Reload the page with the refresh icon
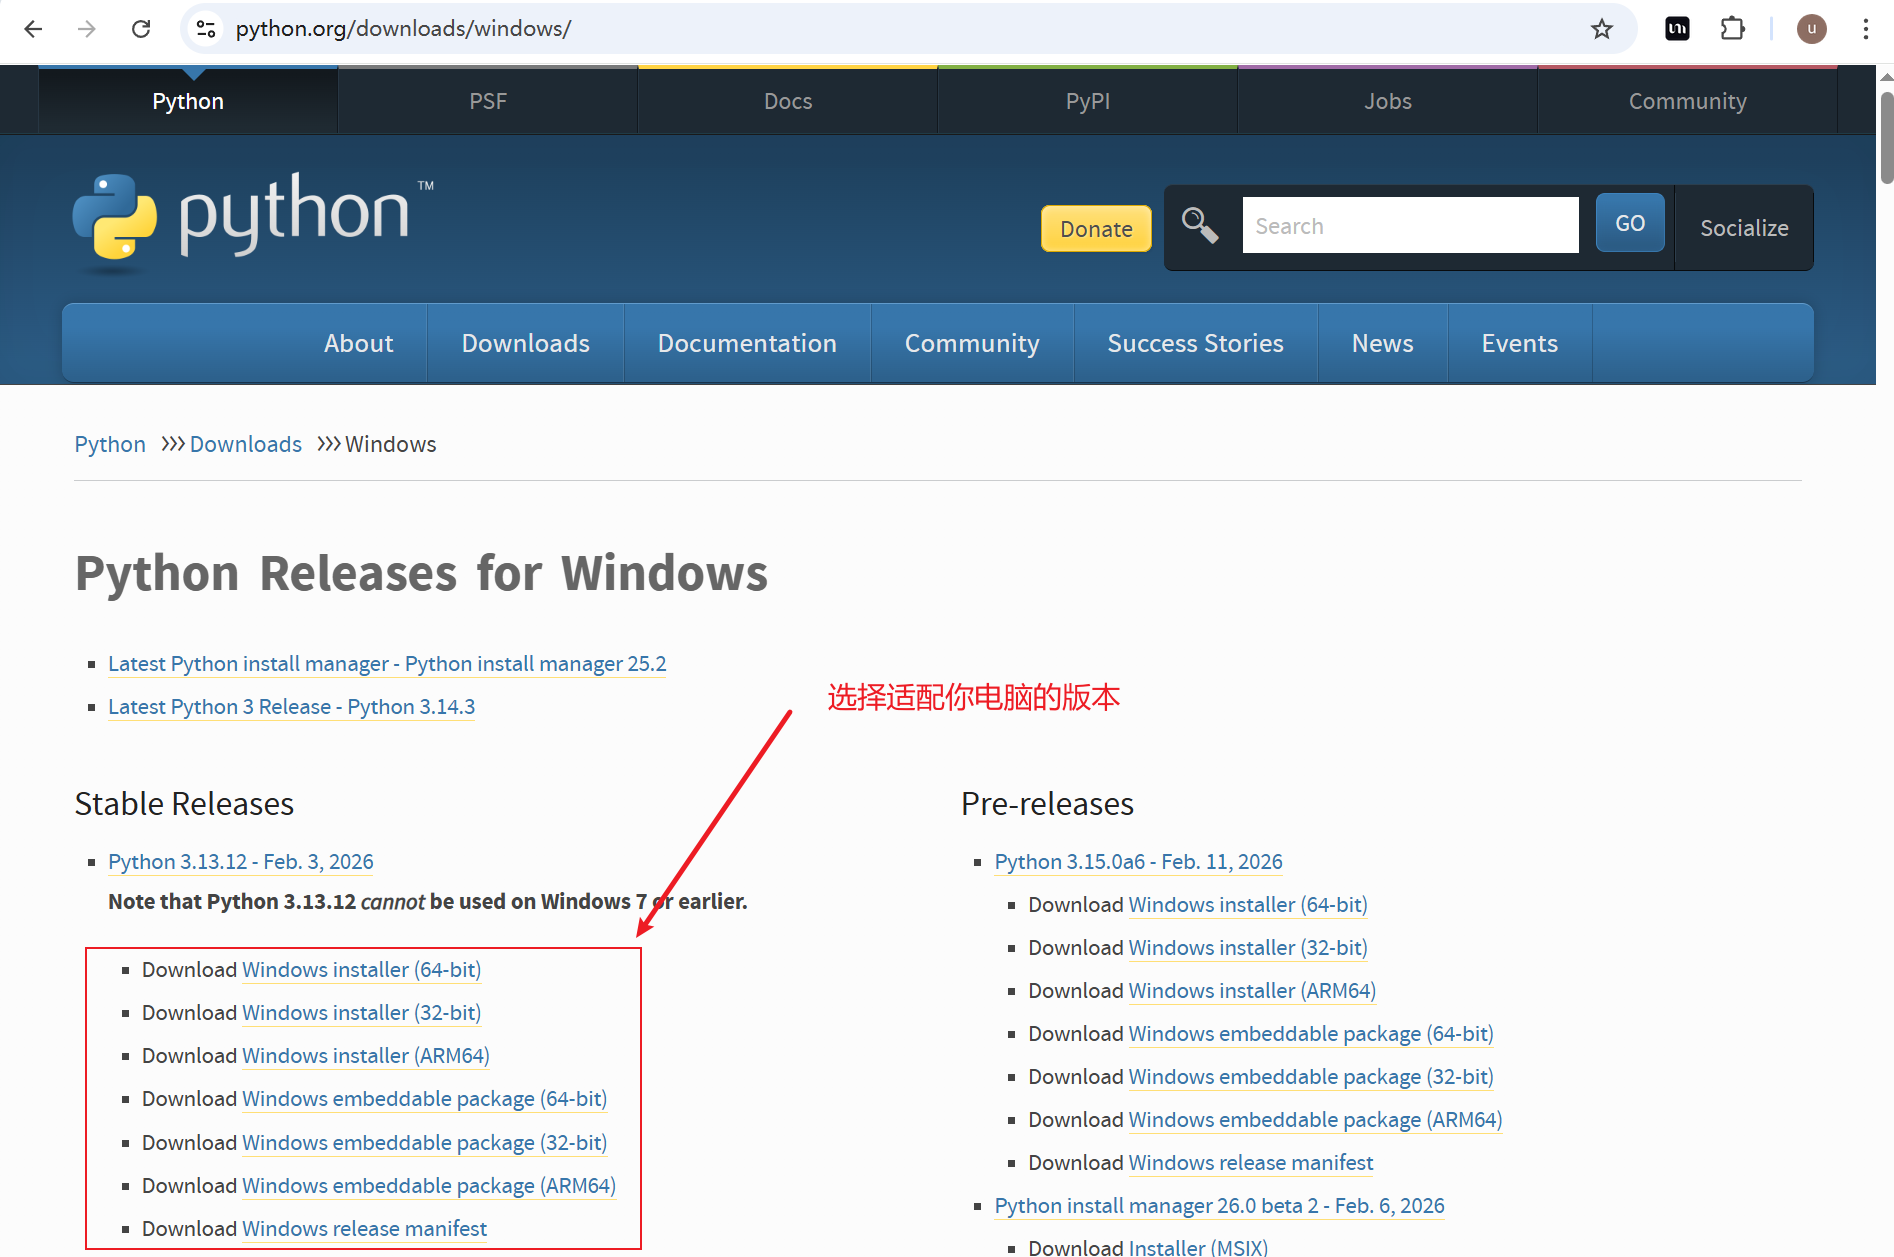The image size is (1894, 1257). coord(141,29)
